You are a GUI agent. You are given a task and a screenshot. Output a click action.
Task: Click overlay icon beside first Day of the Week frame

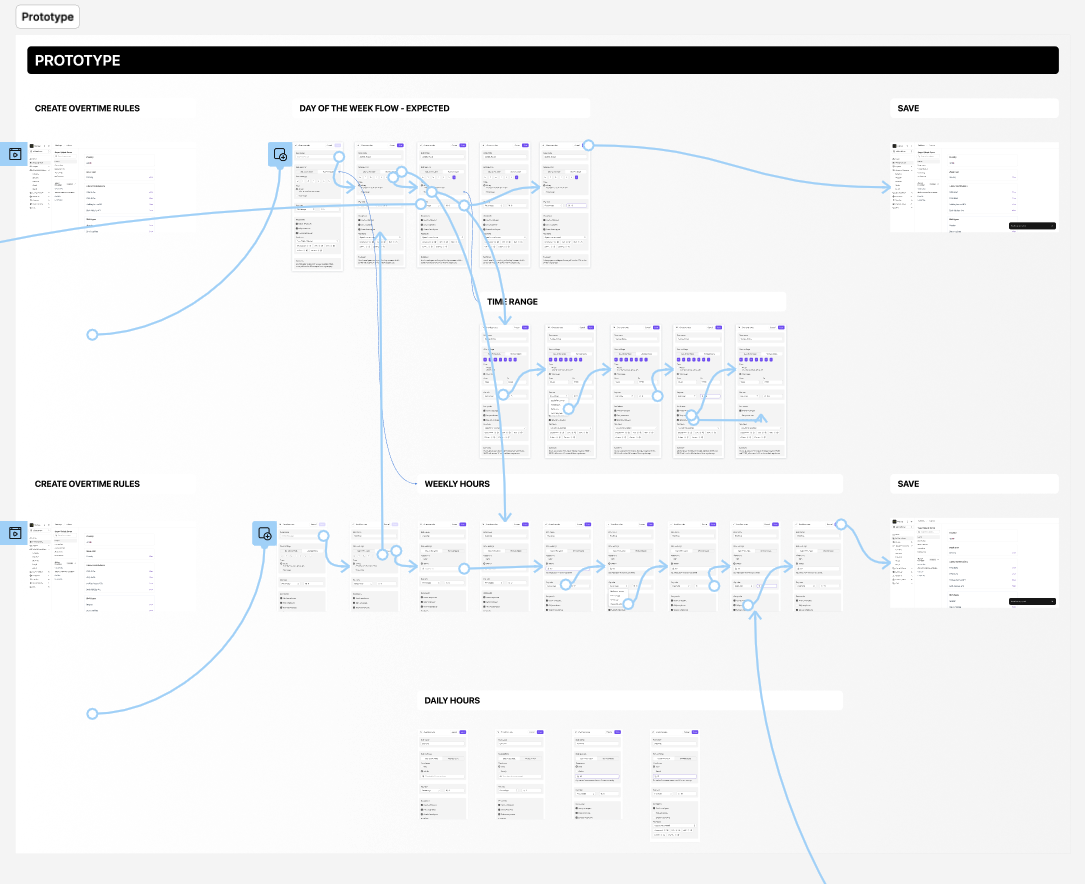click(x=280, y=154)
